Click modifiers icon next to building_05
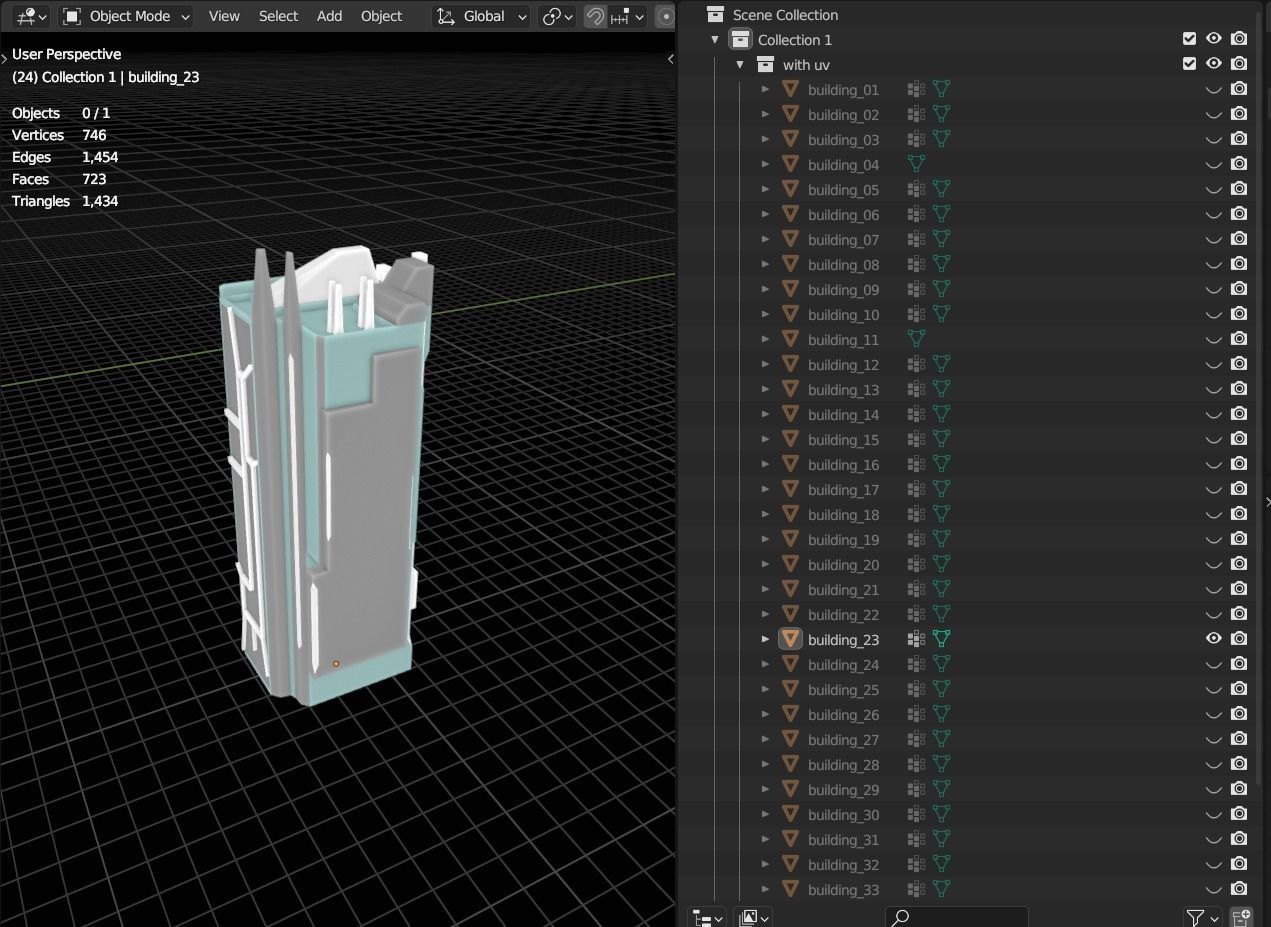1271x927 pixels. pyautogui.click(x=915, y=189)
